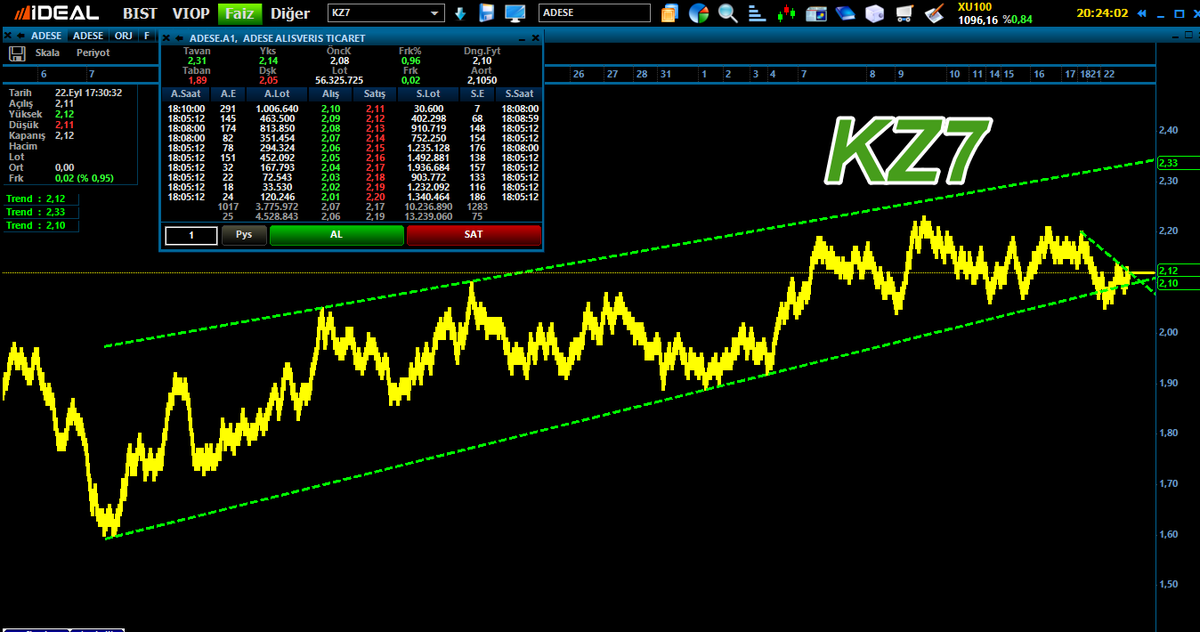
Task: Click bid price 2,10 in order book
Action: click(331, 108)
